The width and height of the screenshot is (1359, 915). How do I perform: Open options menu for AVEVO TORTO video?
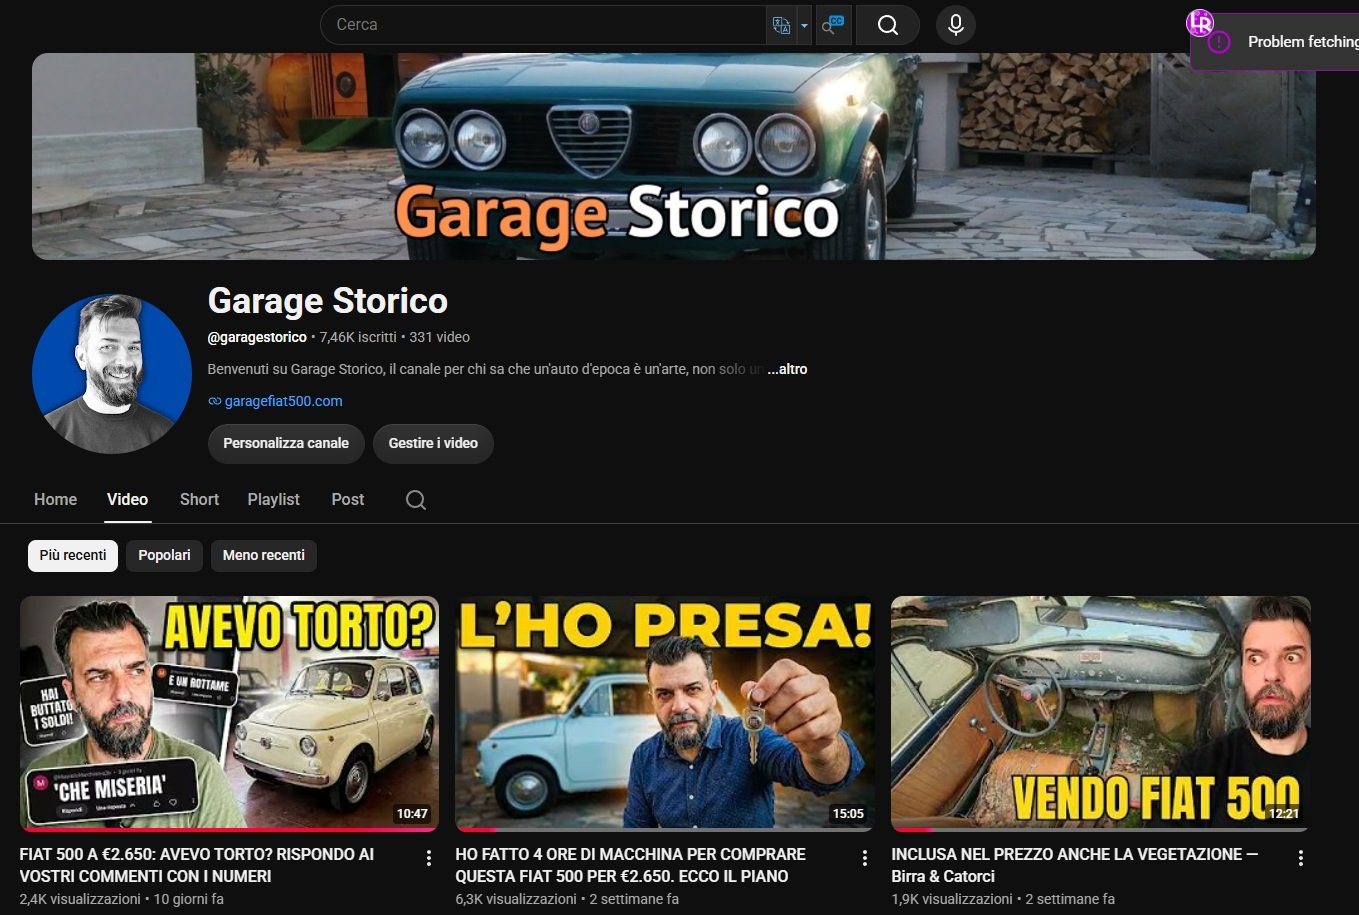[x=429, y=858]
